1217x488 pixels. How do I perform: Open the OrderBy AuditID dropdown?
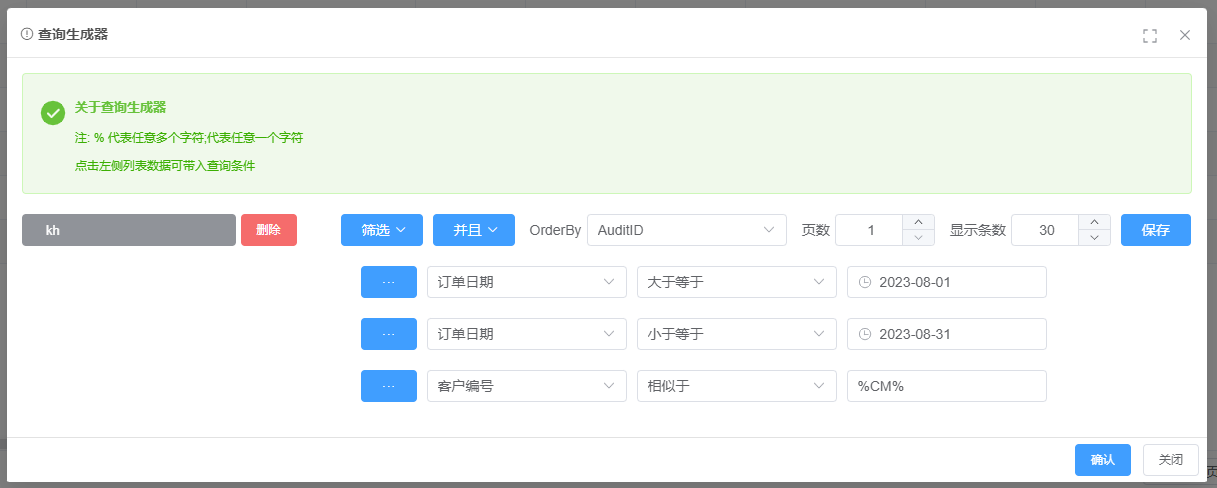click(x=687, y=230)
